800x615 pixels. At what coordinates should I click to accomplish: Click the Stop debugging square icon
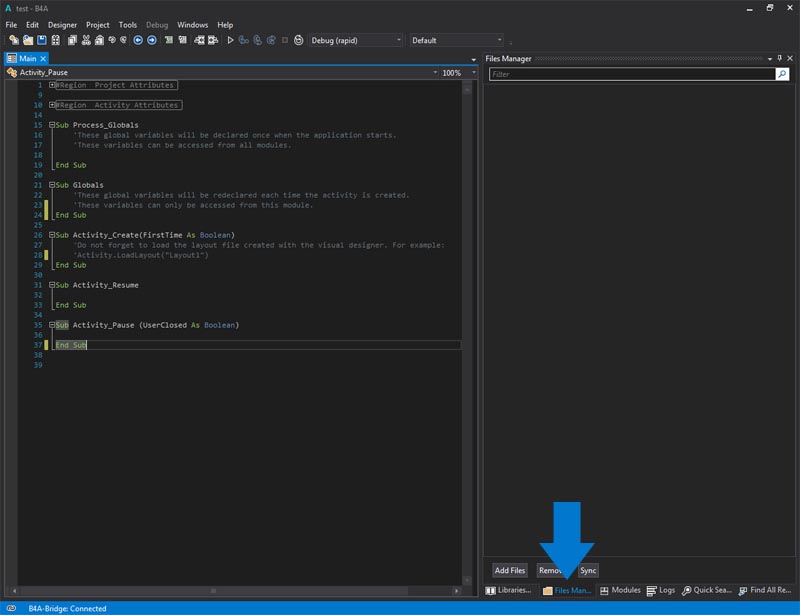click(x=285, y=40)
